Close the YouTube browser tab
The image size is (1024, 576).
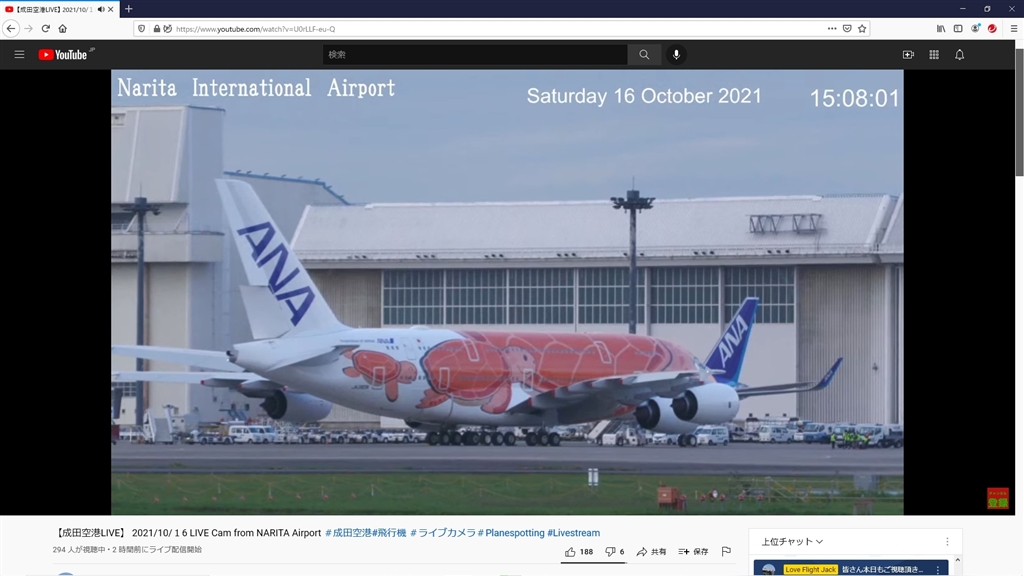point(110,9)
